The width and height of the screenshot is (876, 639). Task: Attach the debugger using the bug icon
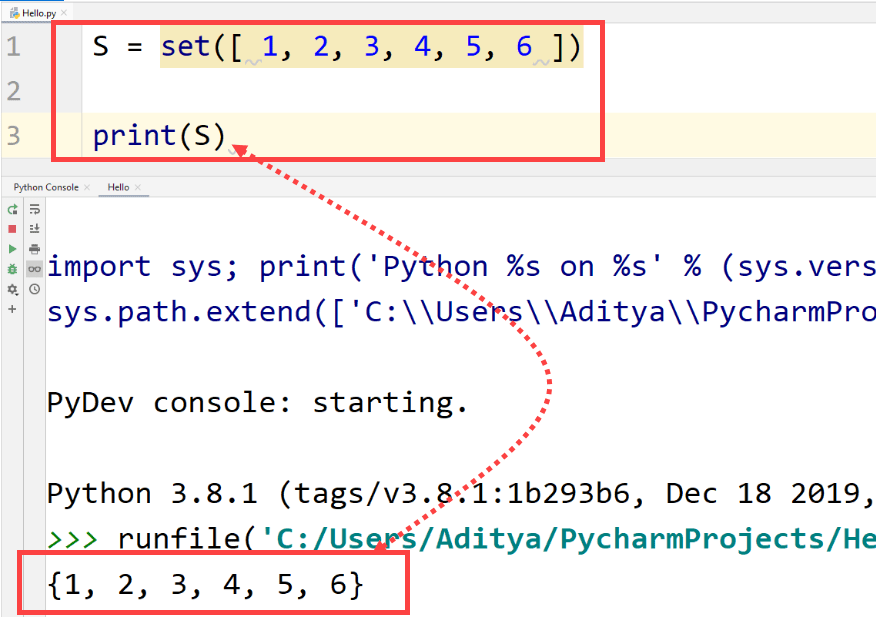pyautogui.click(x=11, y=268)
